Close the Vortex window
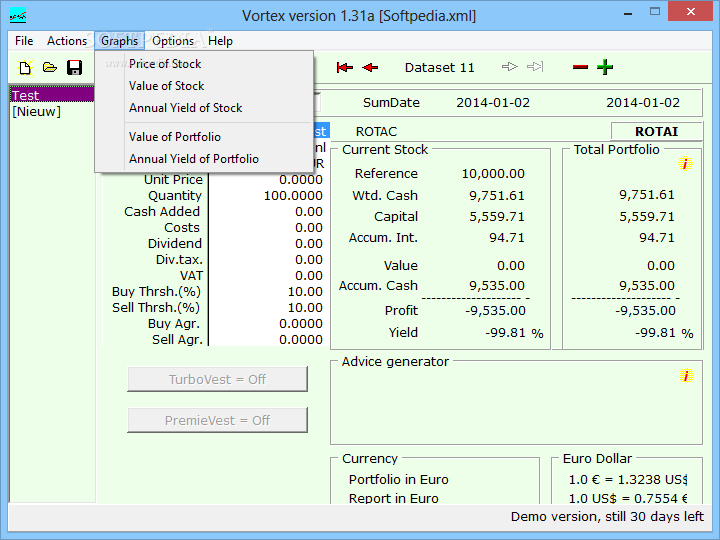This screenshot has width=720, height=540. (x=691, y=12)
